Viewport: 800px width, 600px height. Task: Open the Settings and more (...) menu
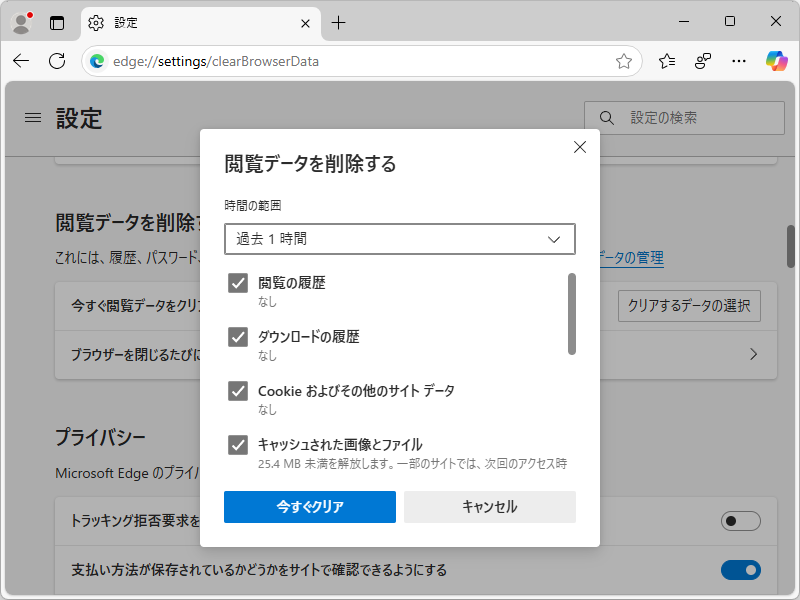point(738,61)
